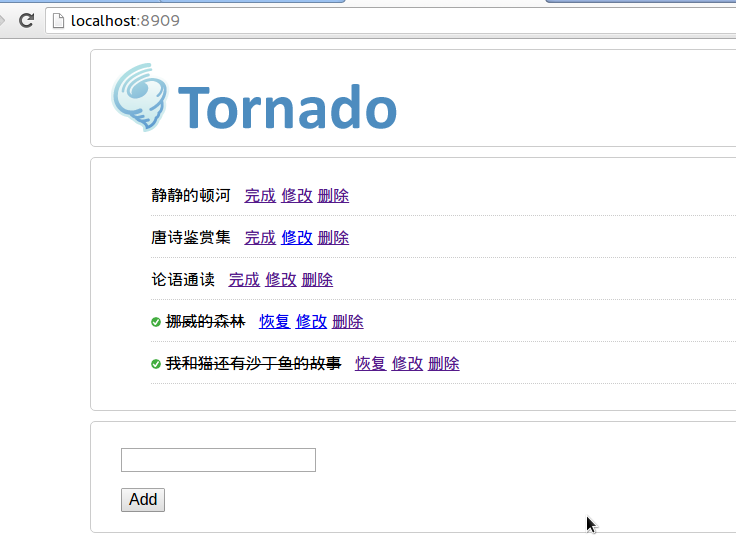Click 修改 for 静静的顿河
Screen dimensions: 736x545
(x=297, y=195)
